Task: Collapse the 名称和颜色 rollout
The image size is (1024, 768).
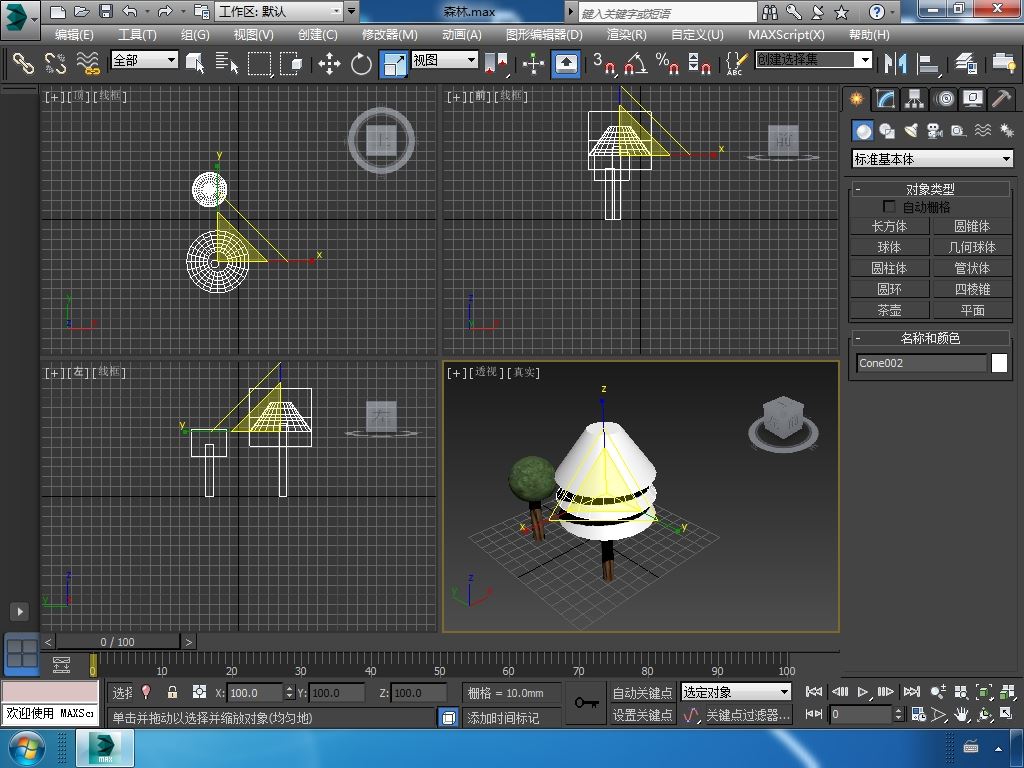Action: pos(931,338)
